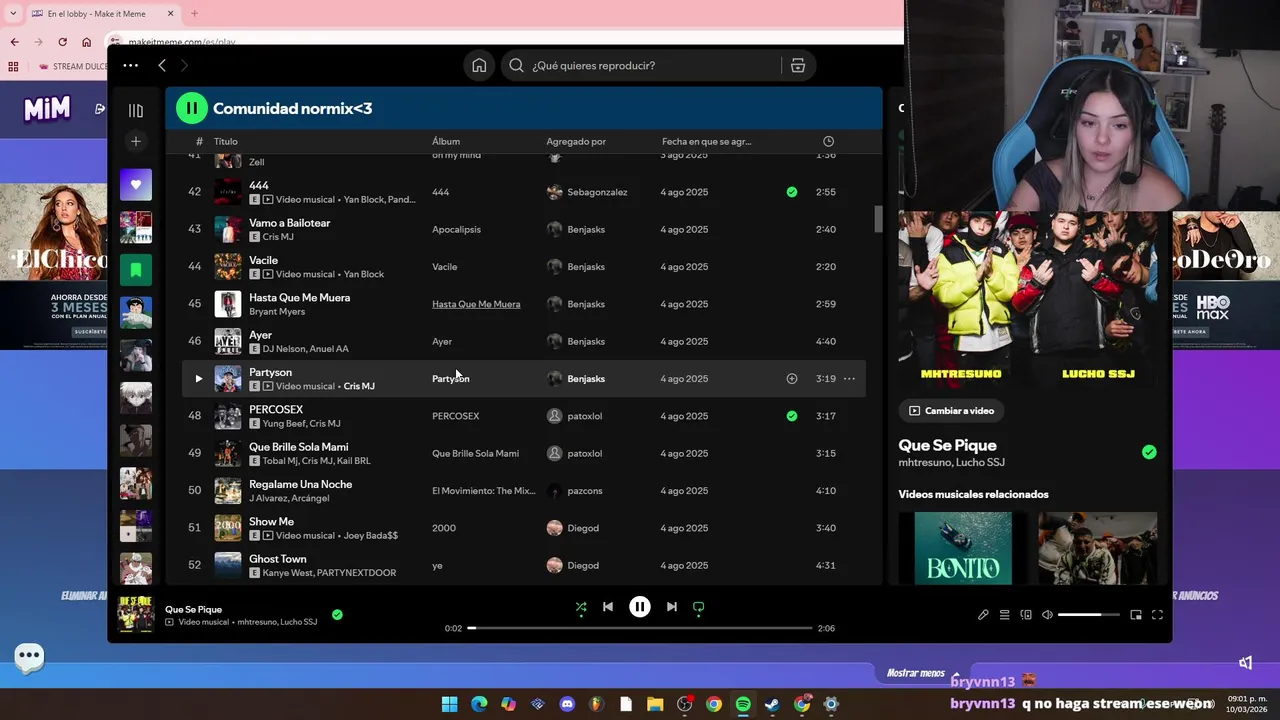Open the Spotify three-dot main menu
The width and height of the screenshot is (1280, 720).
(x=131, y=65)
